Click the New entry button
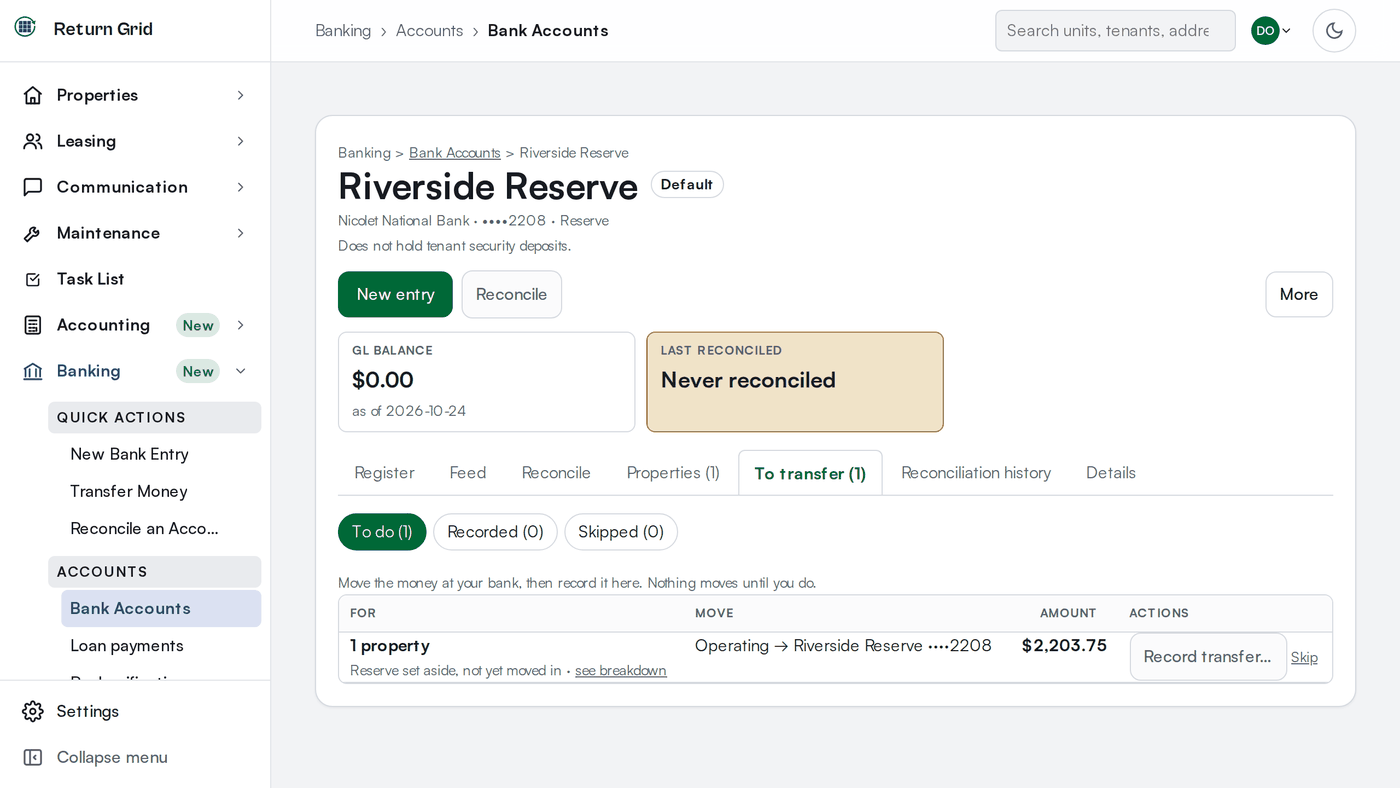This screenshot has height=788, width=1400. [x=395, y=294]
